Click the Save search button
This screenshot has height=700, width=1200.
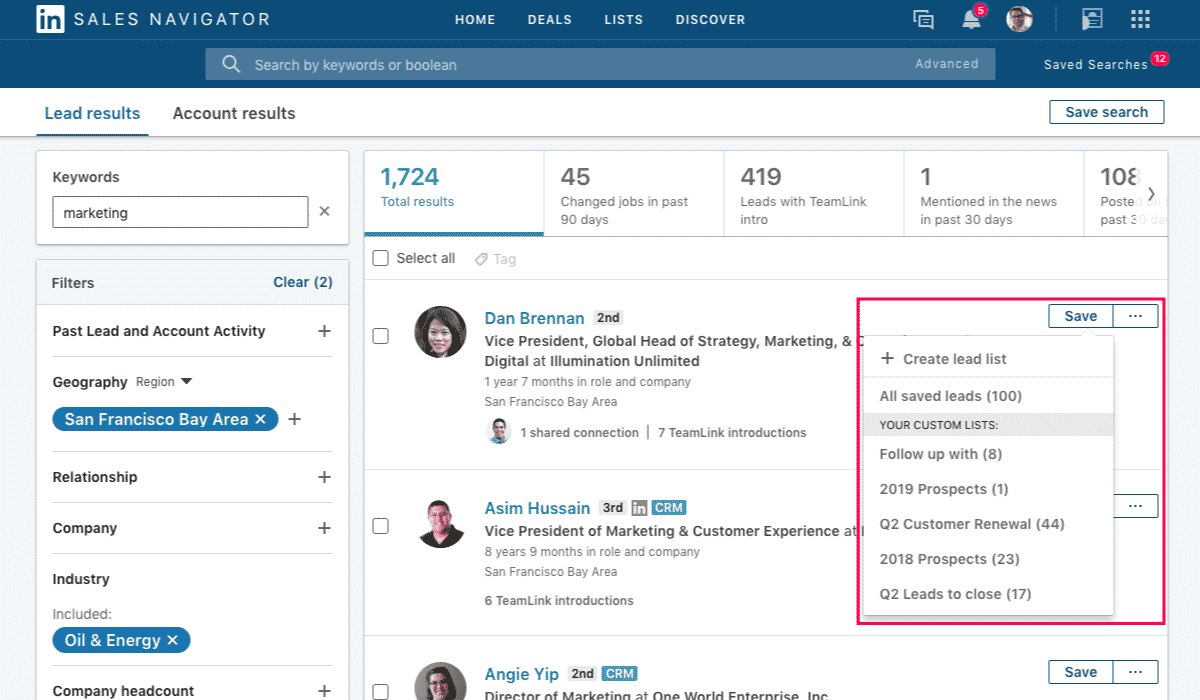pos(1107,111)
